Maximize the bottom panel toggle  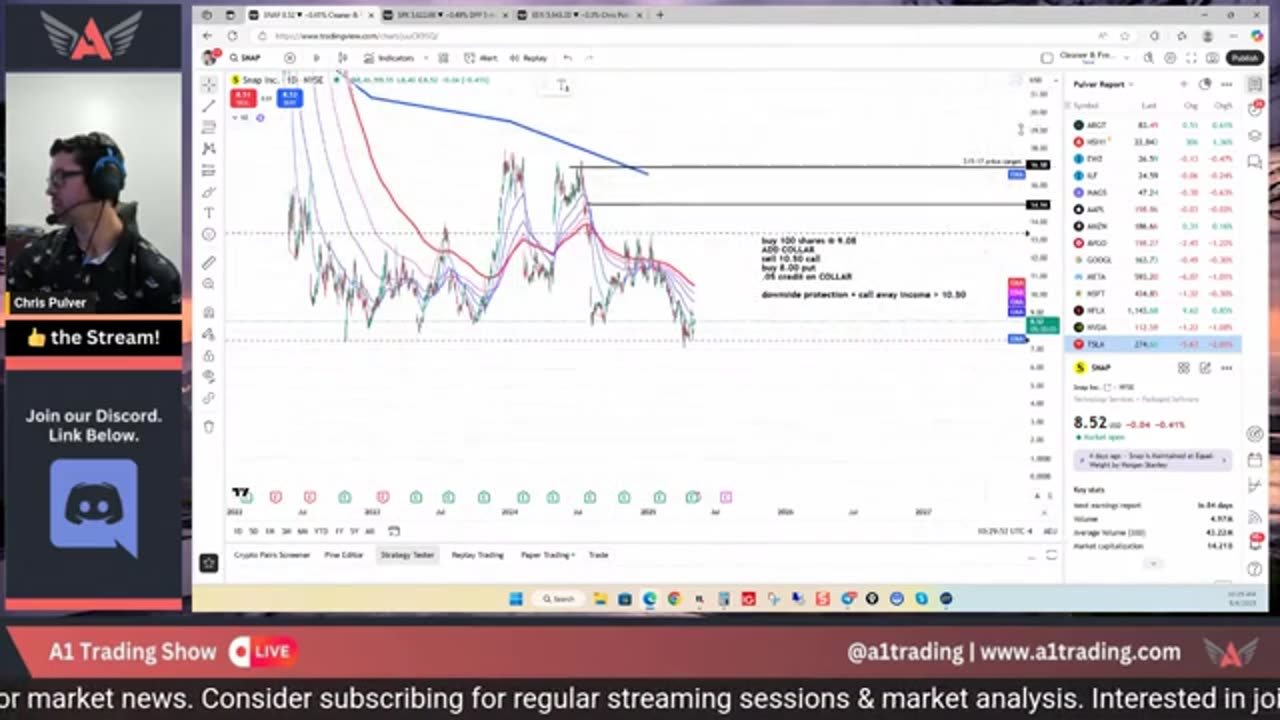[1050, 555]
